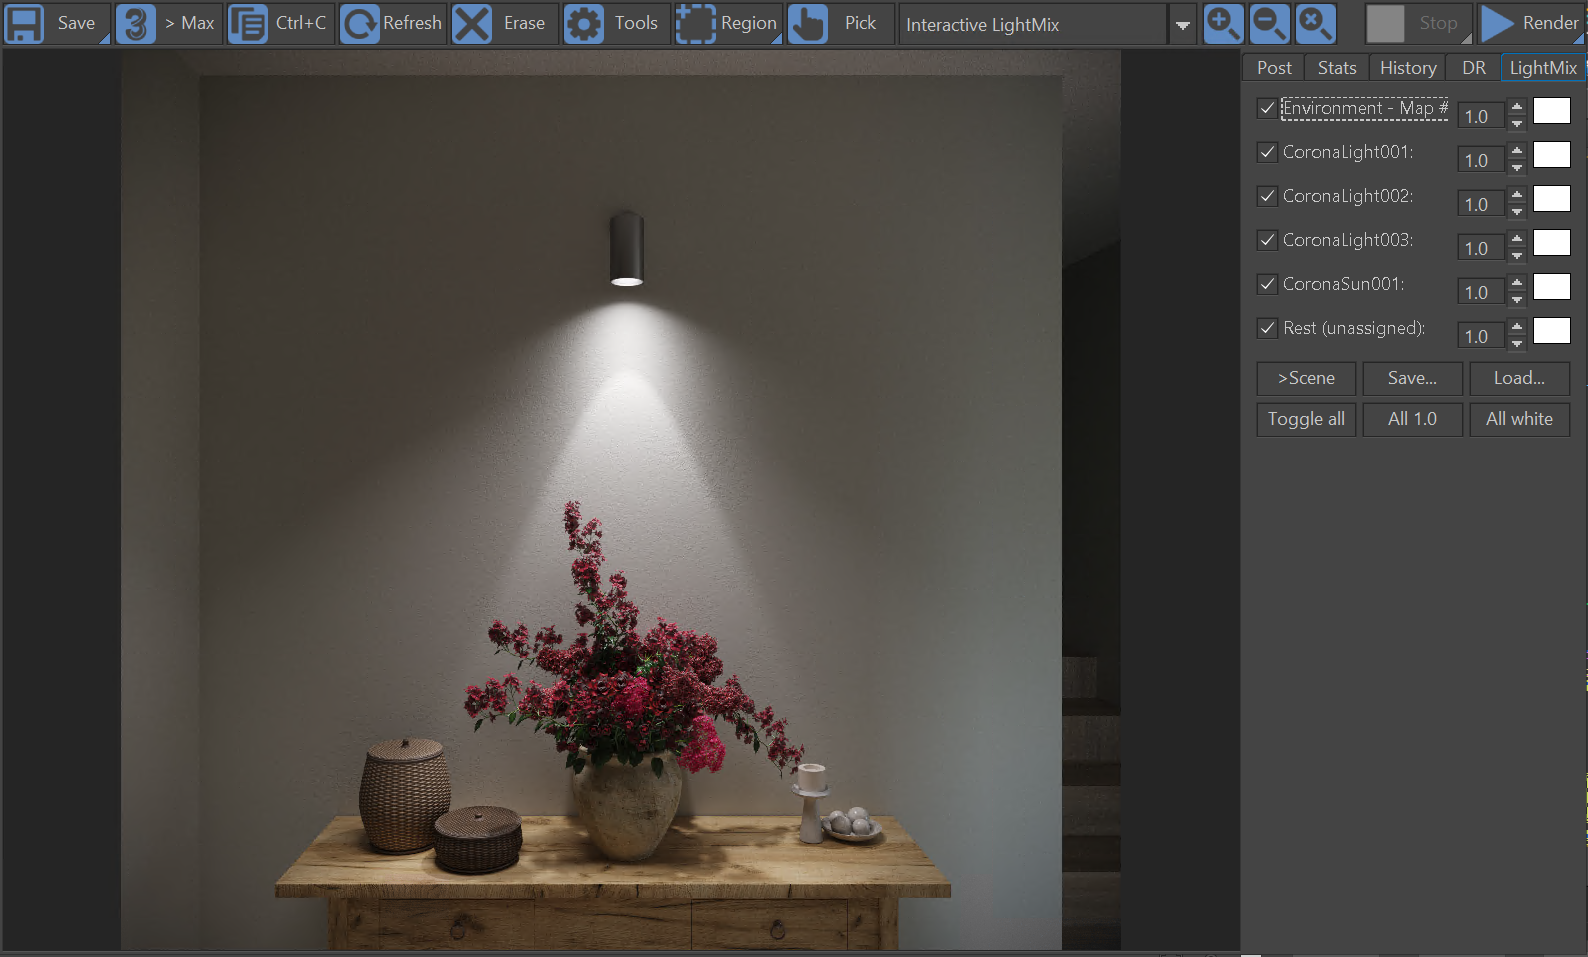The image size is (1588, 957).
Task: Click the All white button
Action: pos(1519,419)
